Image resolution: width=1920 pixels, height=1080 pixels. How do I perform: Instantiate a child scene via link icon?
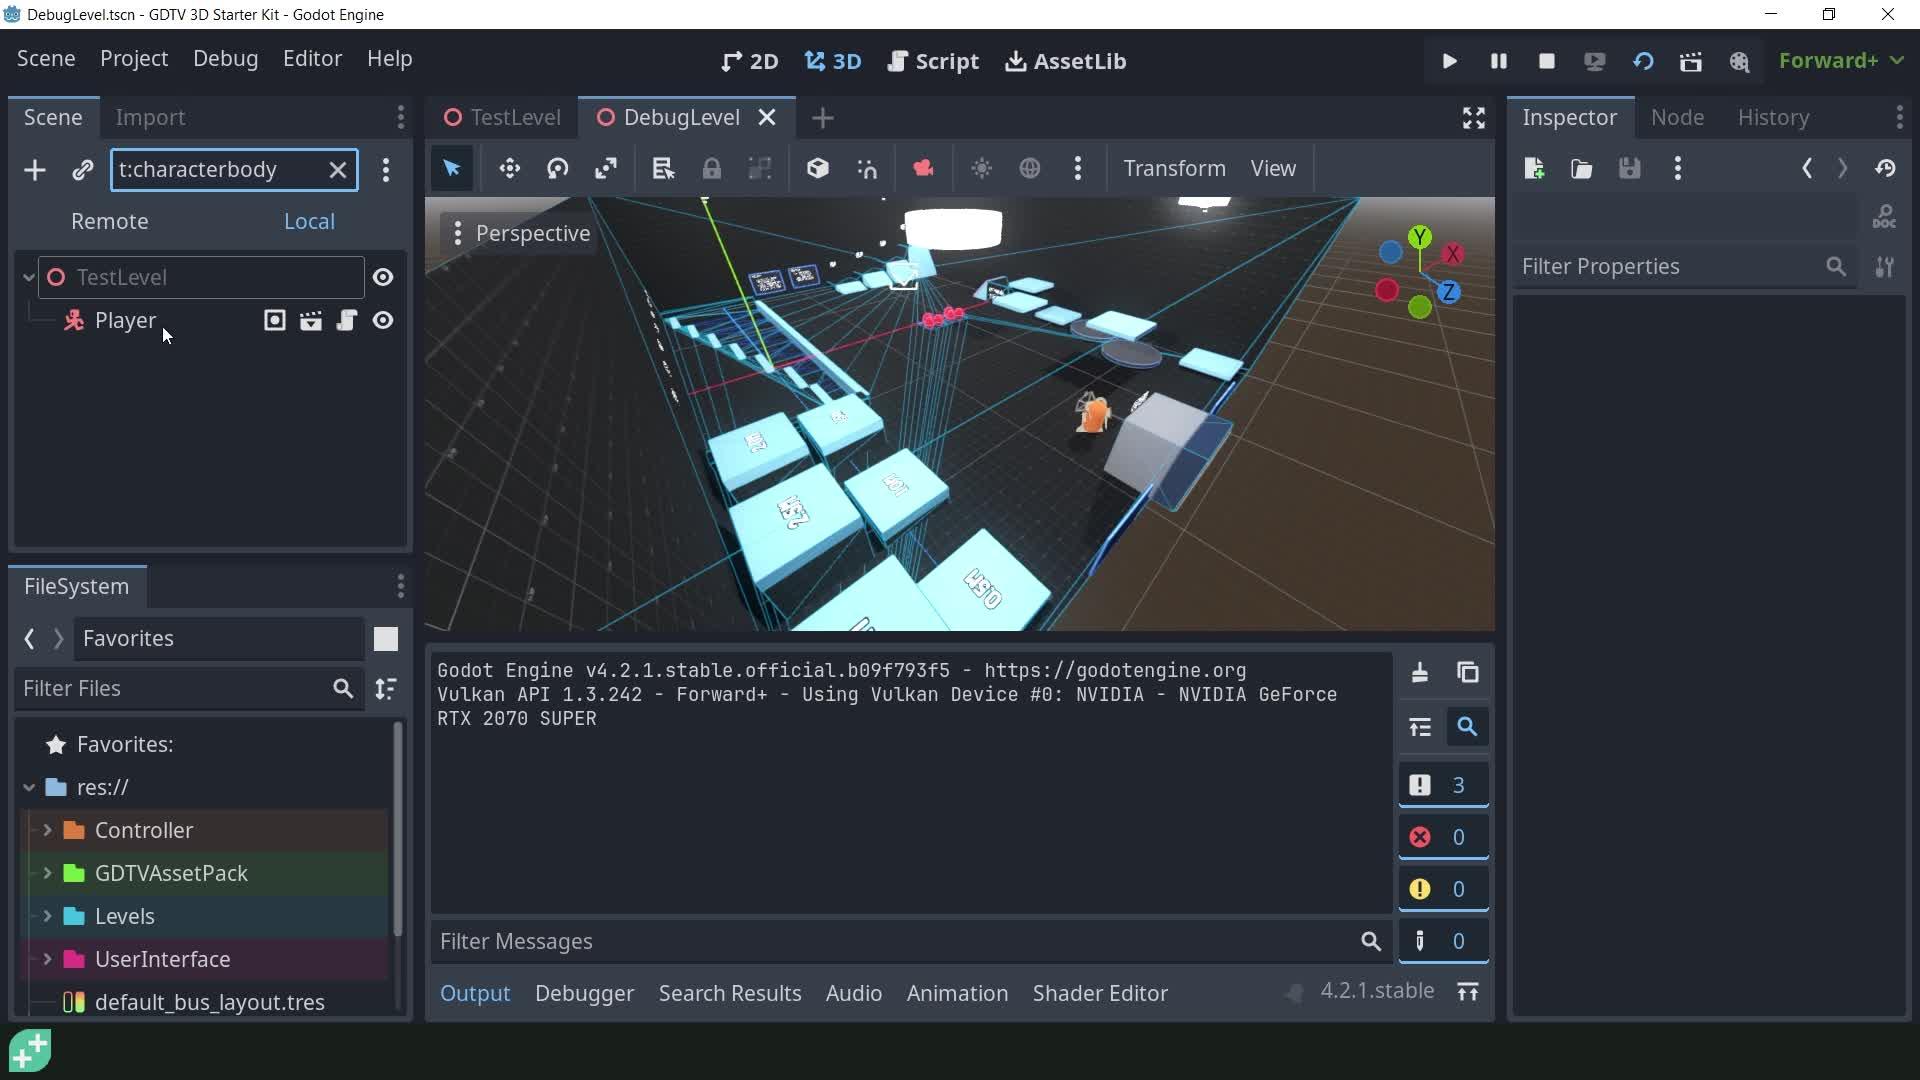click(x=83, y=170)
